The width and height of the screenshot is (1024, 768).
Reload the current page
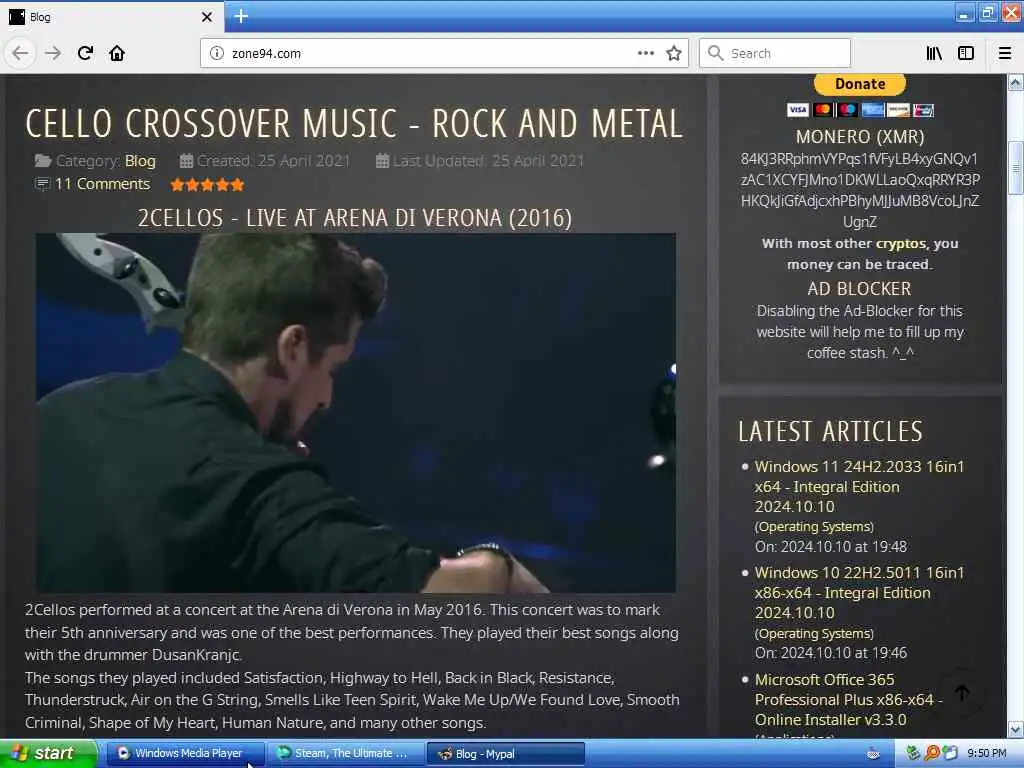(85, 53)
